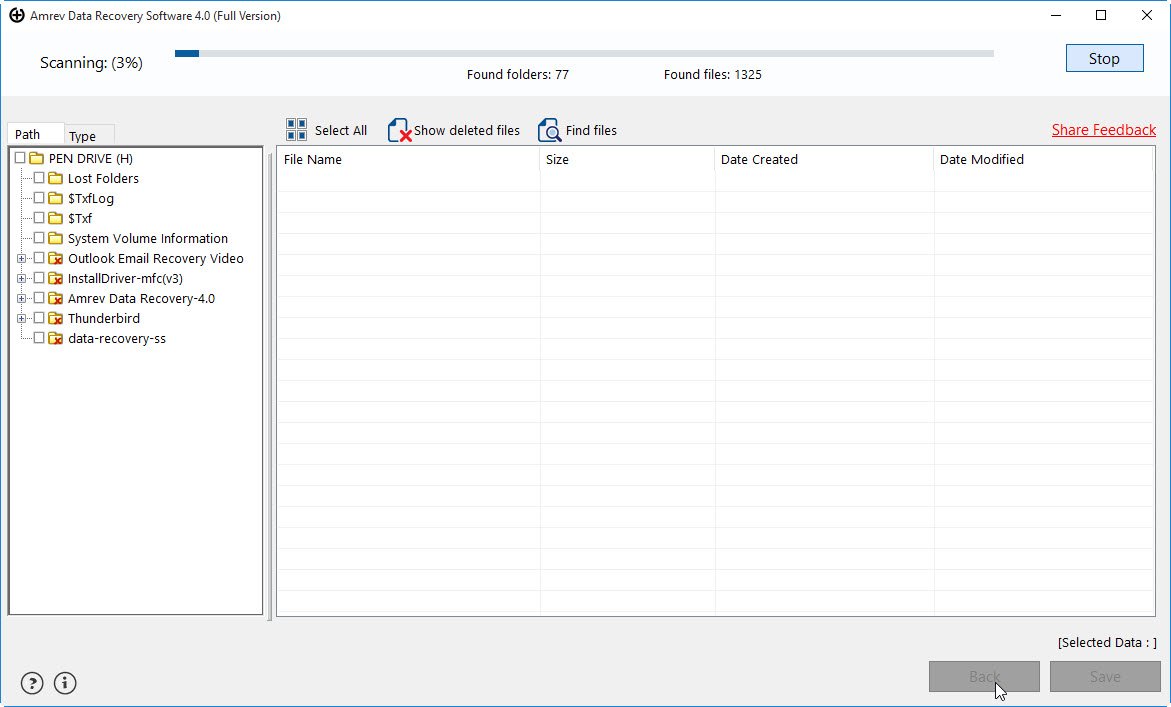Screen dimensions: 1171x707
Task: Click the data-recovery-ss recovered folder icon
Action: point(55,338)
